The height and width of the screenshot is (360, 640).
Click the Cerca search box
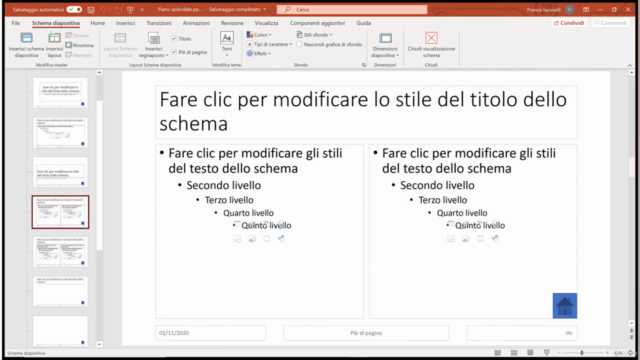point(352,9)
